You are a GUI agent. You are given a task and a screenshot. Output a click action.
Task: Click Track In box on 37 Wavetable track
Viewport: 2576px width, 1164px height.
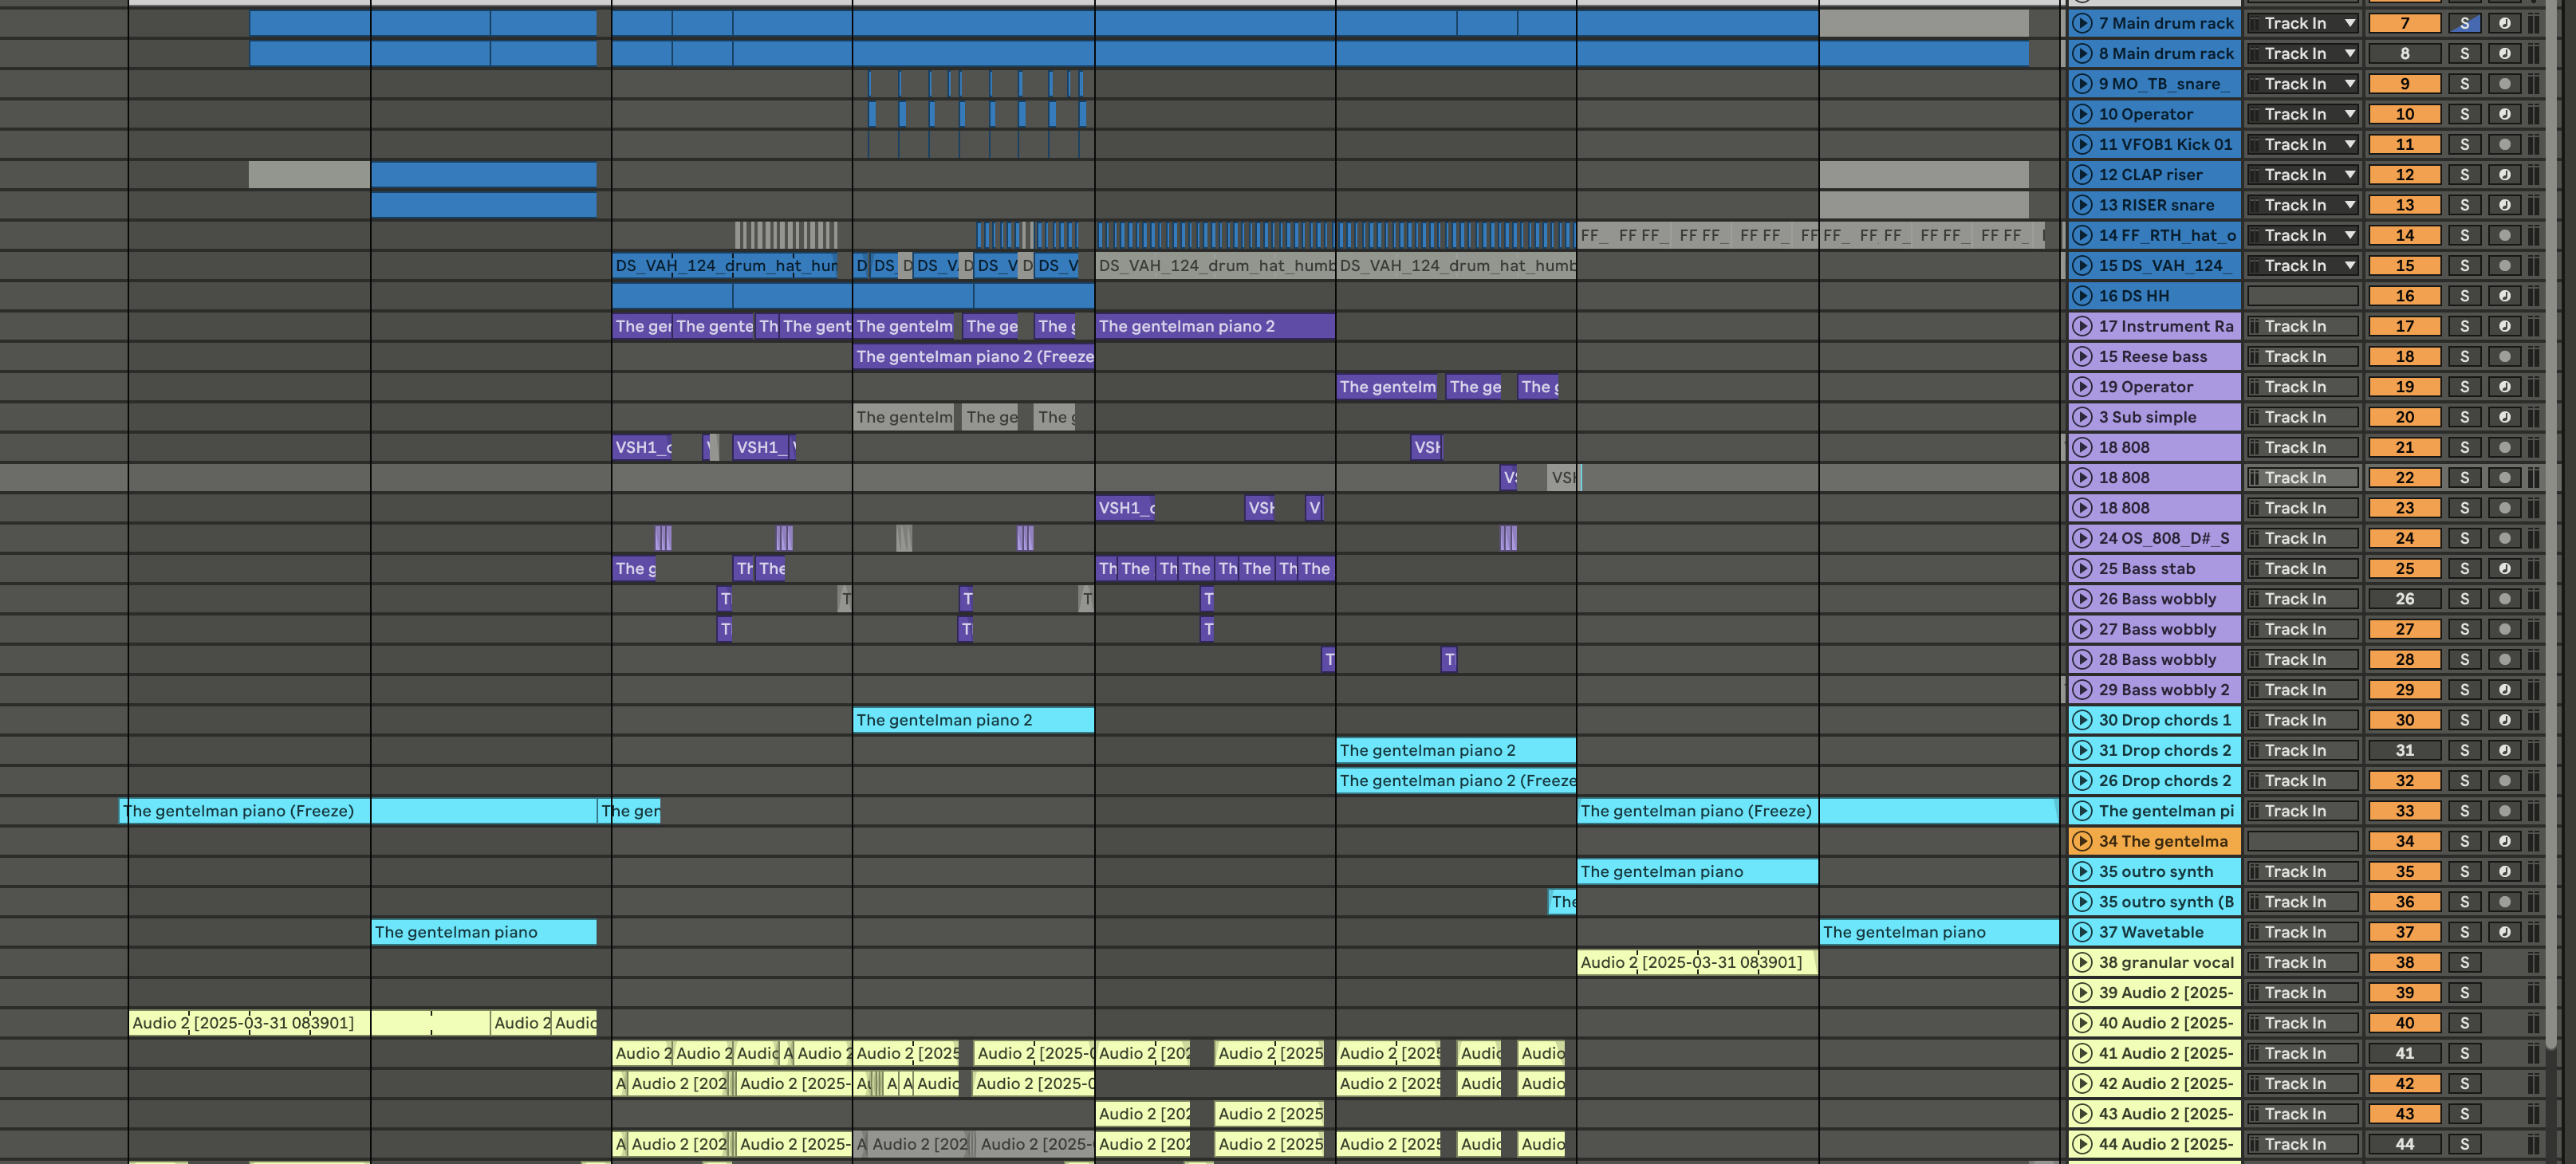tap(2304, 932)
